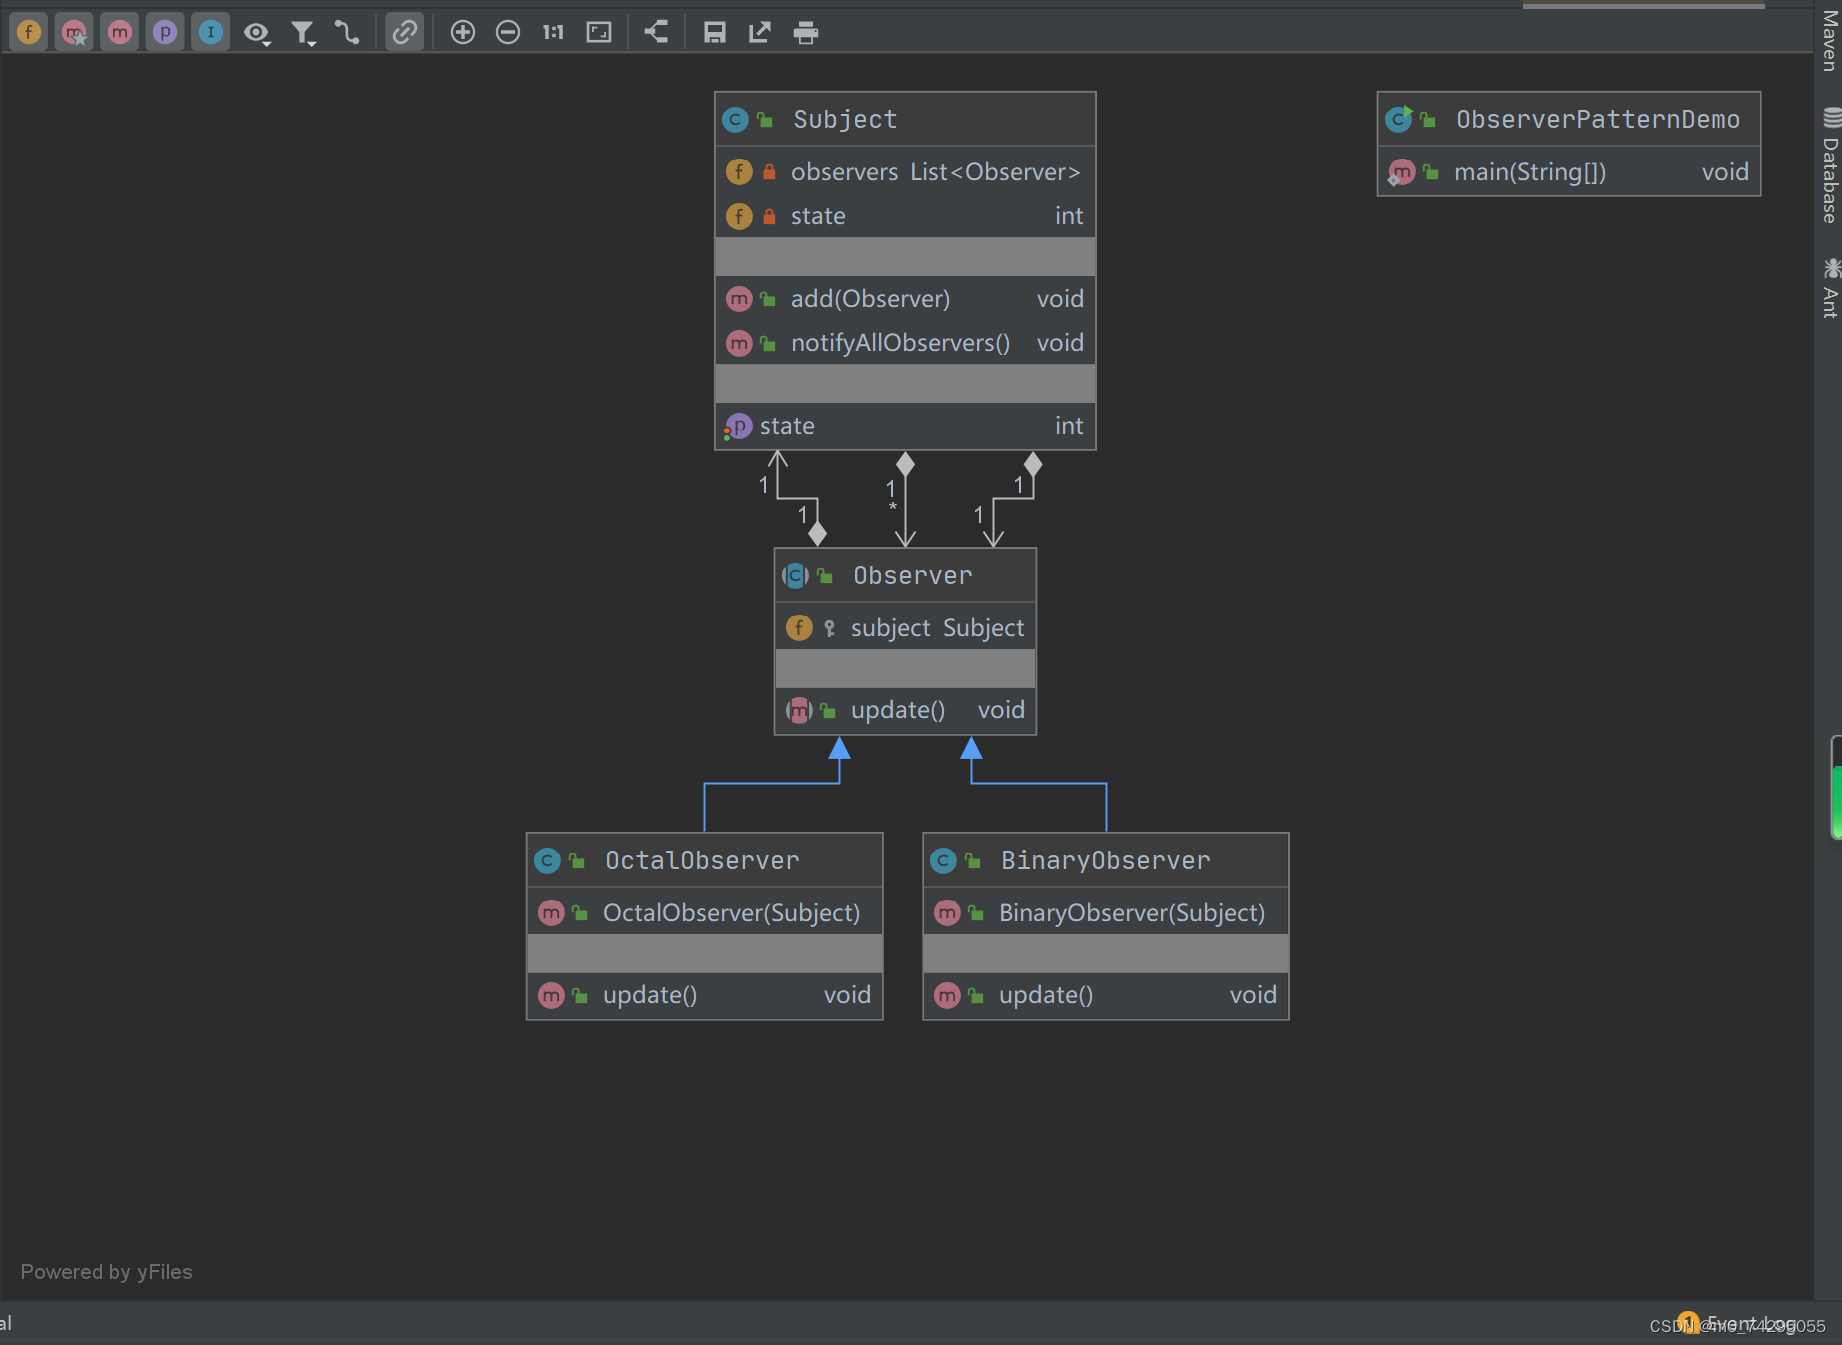The image size is (1842, 1345).
Task: Select the state property row in Subject
Action: tap(905, 426)
